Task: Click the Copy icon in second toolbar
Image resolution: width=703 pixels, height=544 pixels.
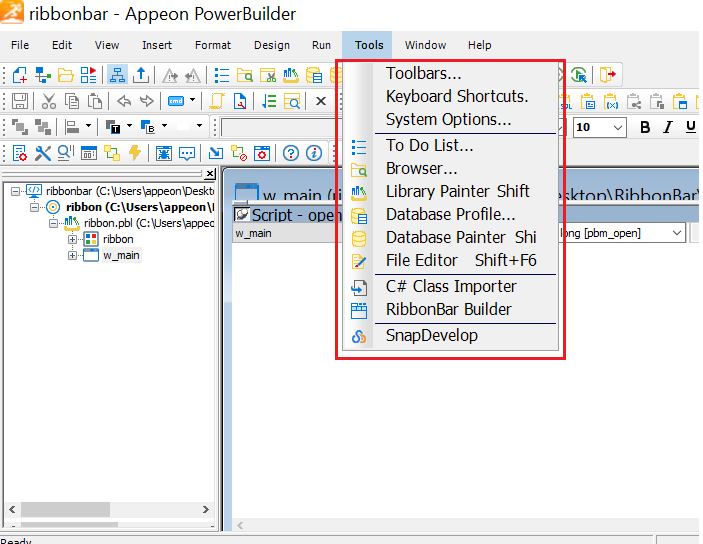Action: (x=72, y=101)
